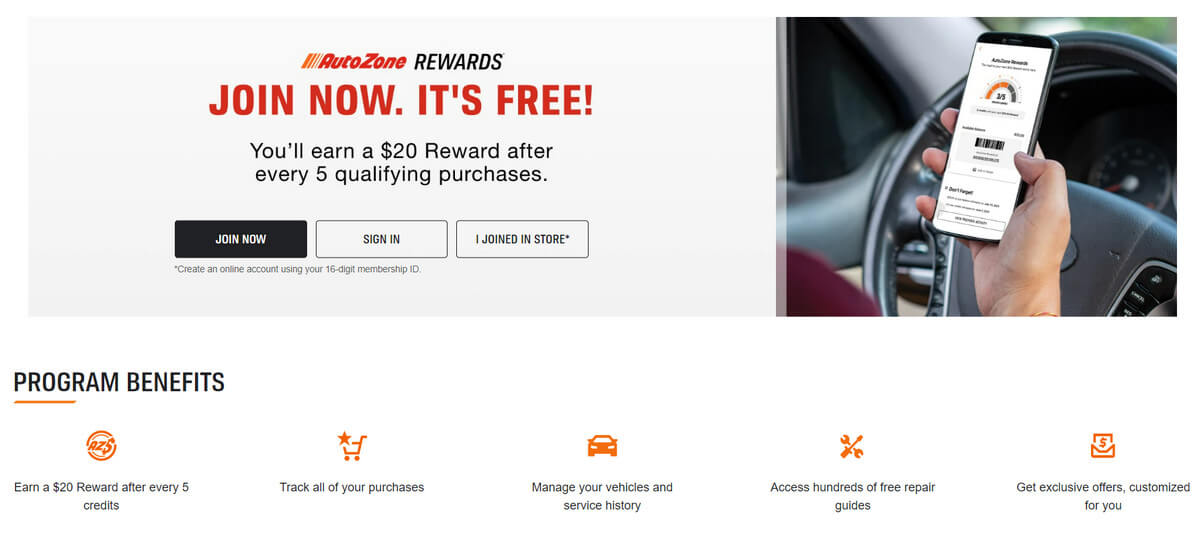Click 'Track all of your purchases' text

pyautogui.click(x=352, y=487)
